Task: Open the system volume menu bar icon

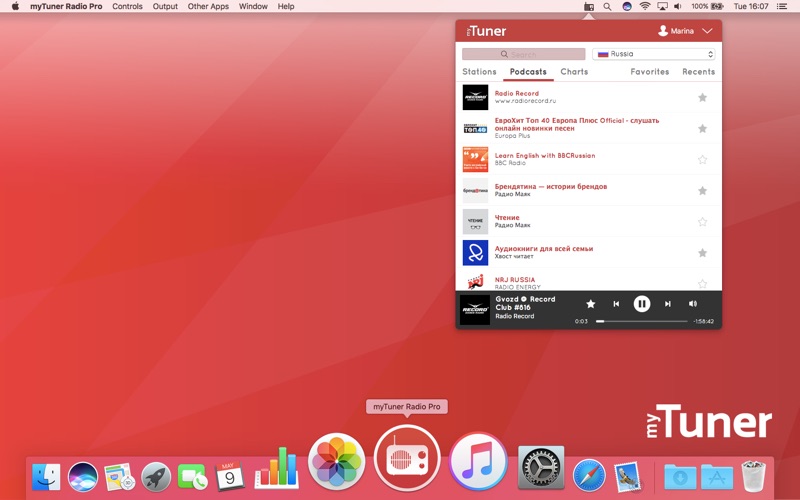Action: (x=678, y=6)
